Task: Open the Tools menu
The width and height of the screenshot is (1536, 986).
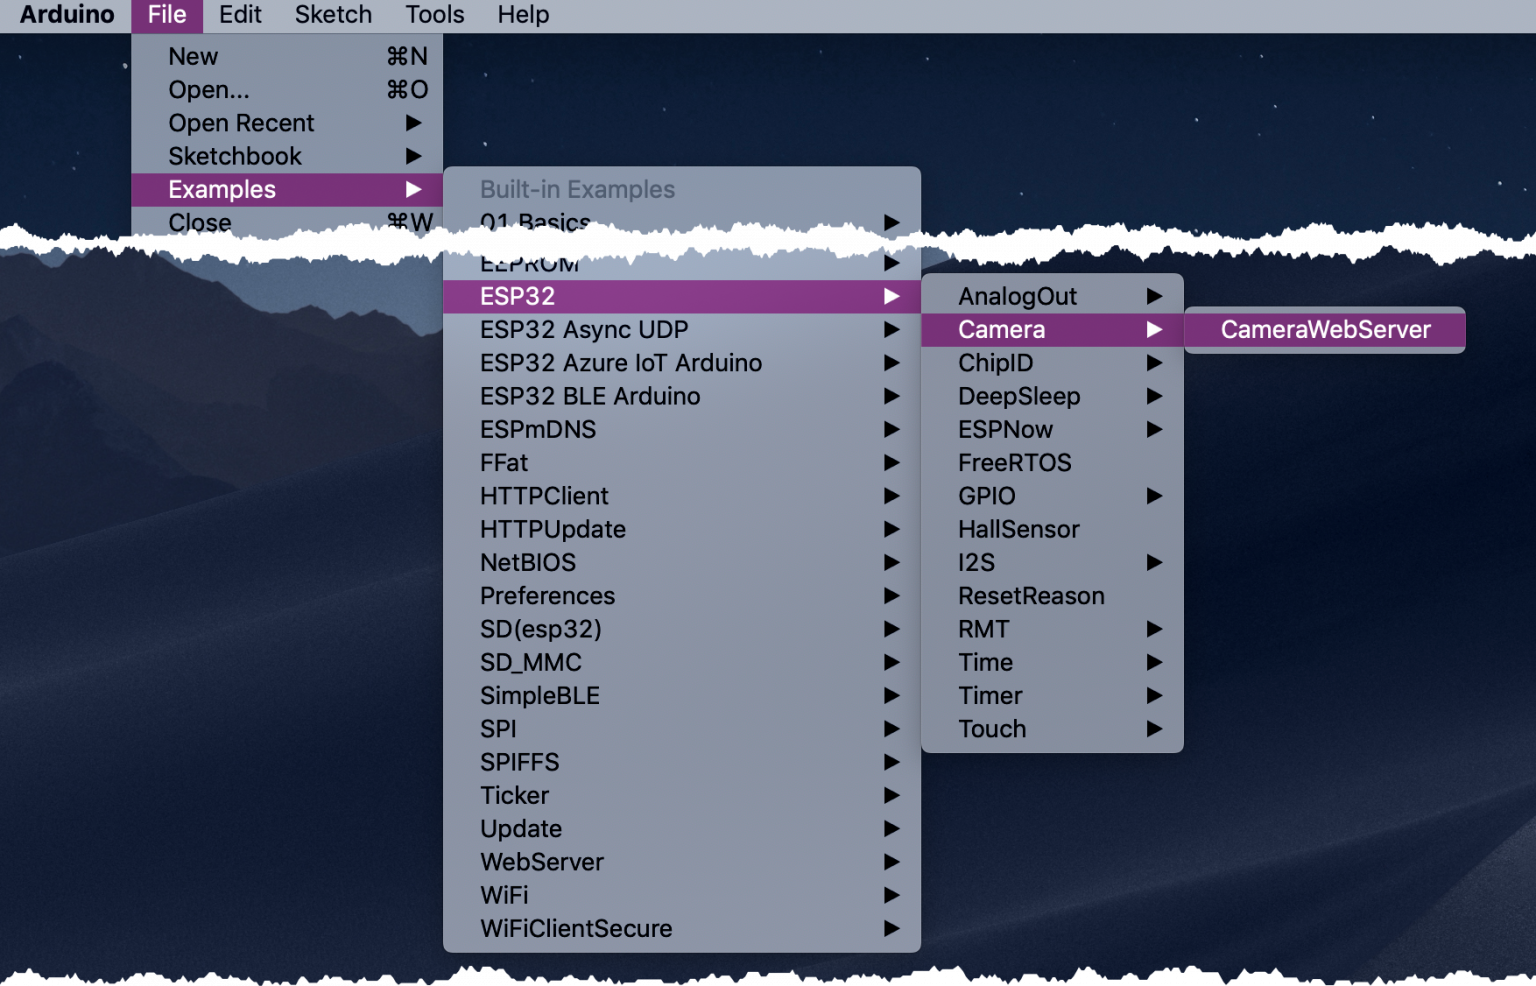Action: pos(434,15)
